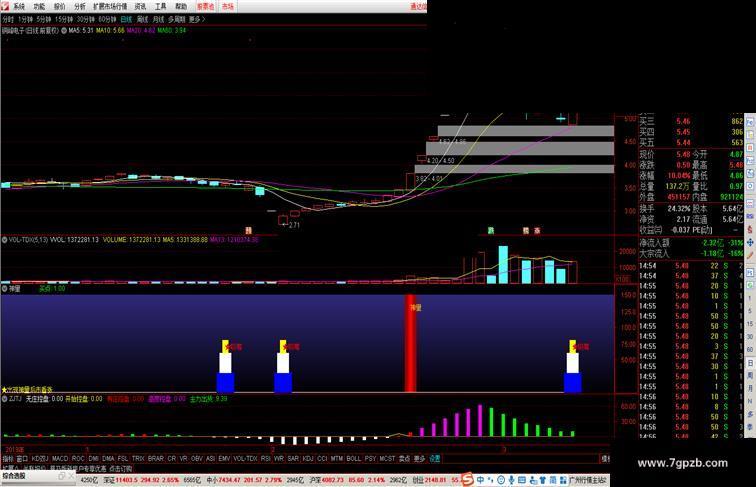Choose the OBV indicator tab
The height and width of the screenshot is (487, 756).
tap(196, 459)
